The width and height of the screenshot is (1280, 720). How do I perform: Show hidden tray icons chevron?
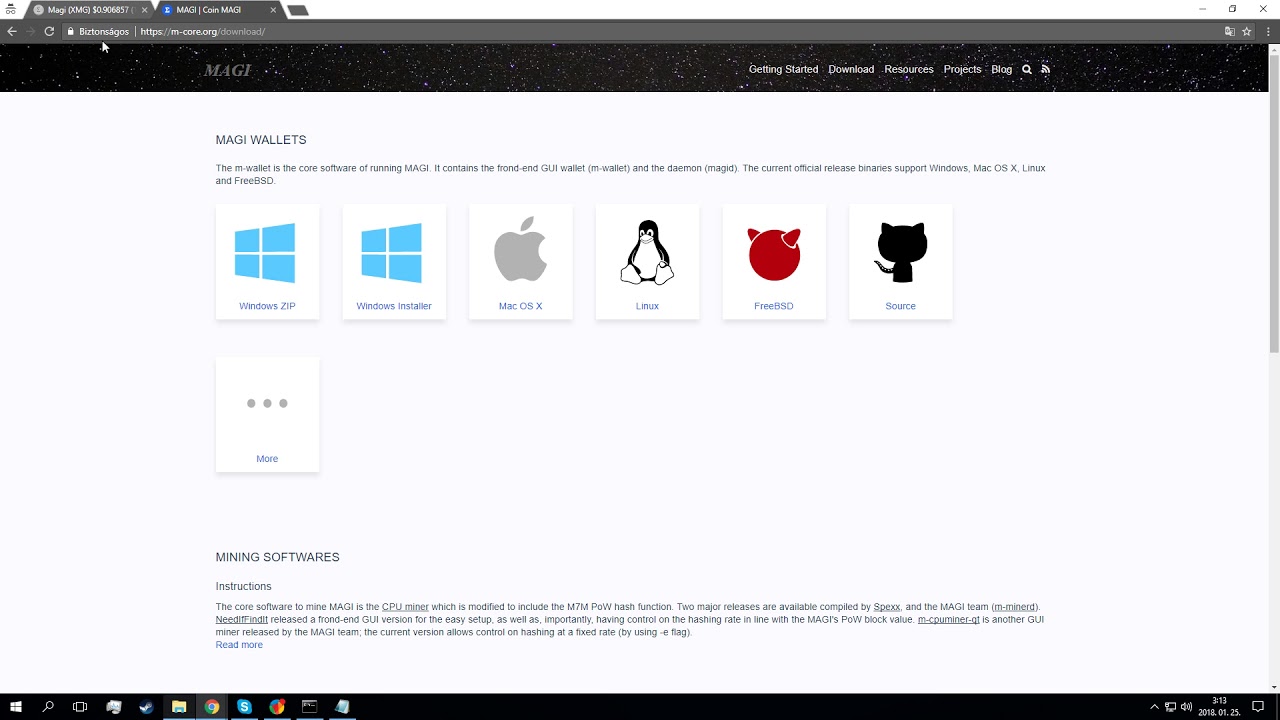(x=1154, y=706)
